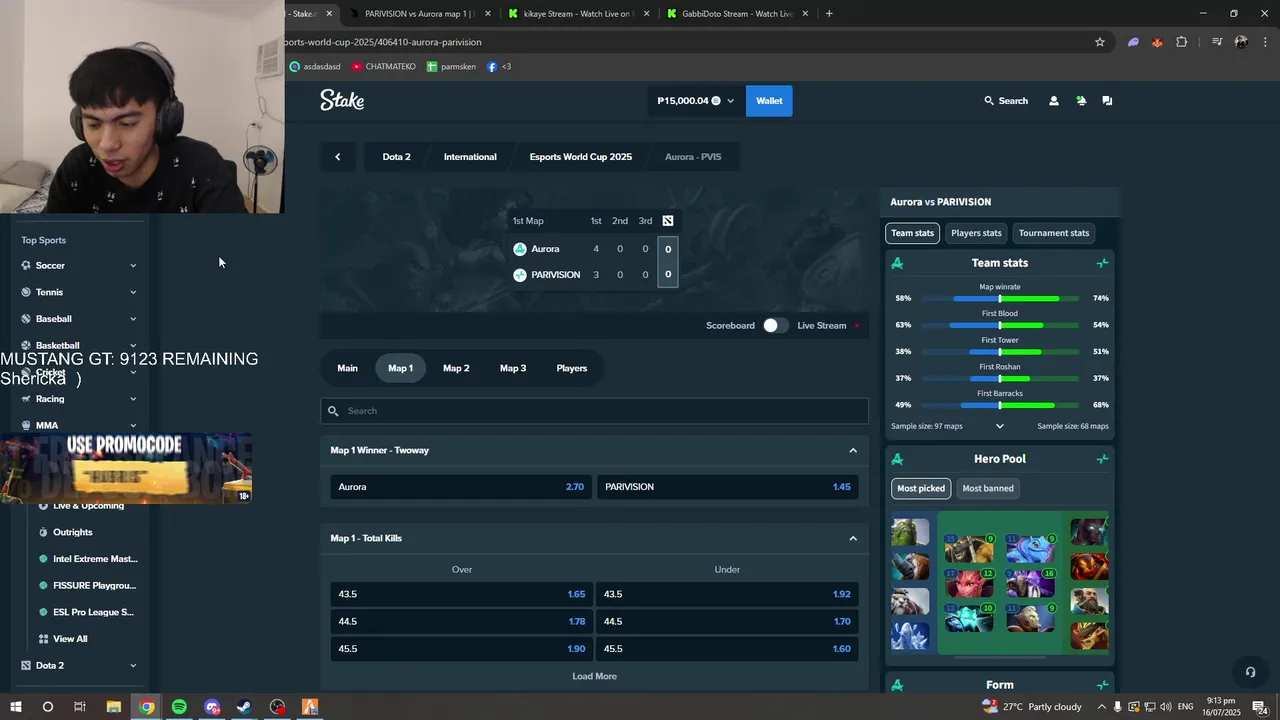
Task: Click the Hero Pool horizontal scrollbar
Action: pos(1000,657)
